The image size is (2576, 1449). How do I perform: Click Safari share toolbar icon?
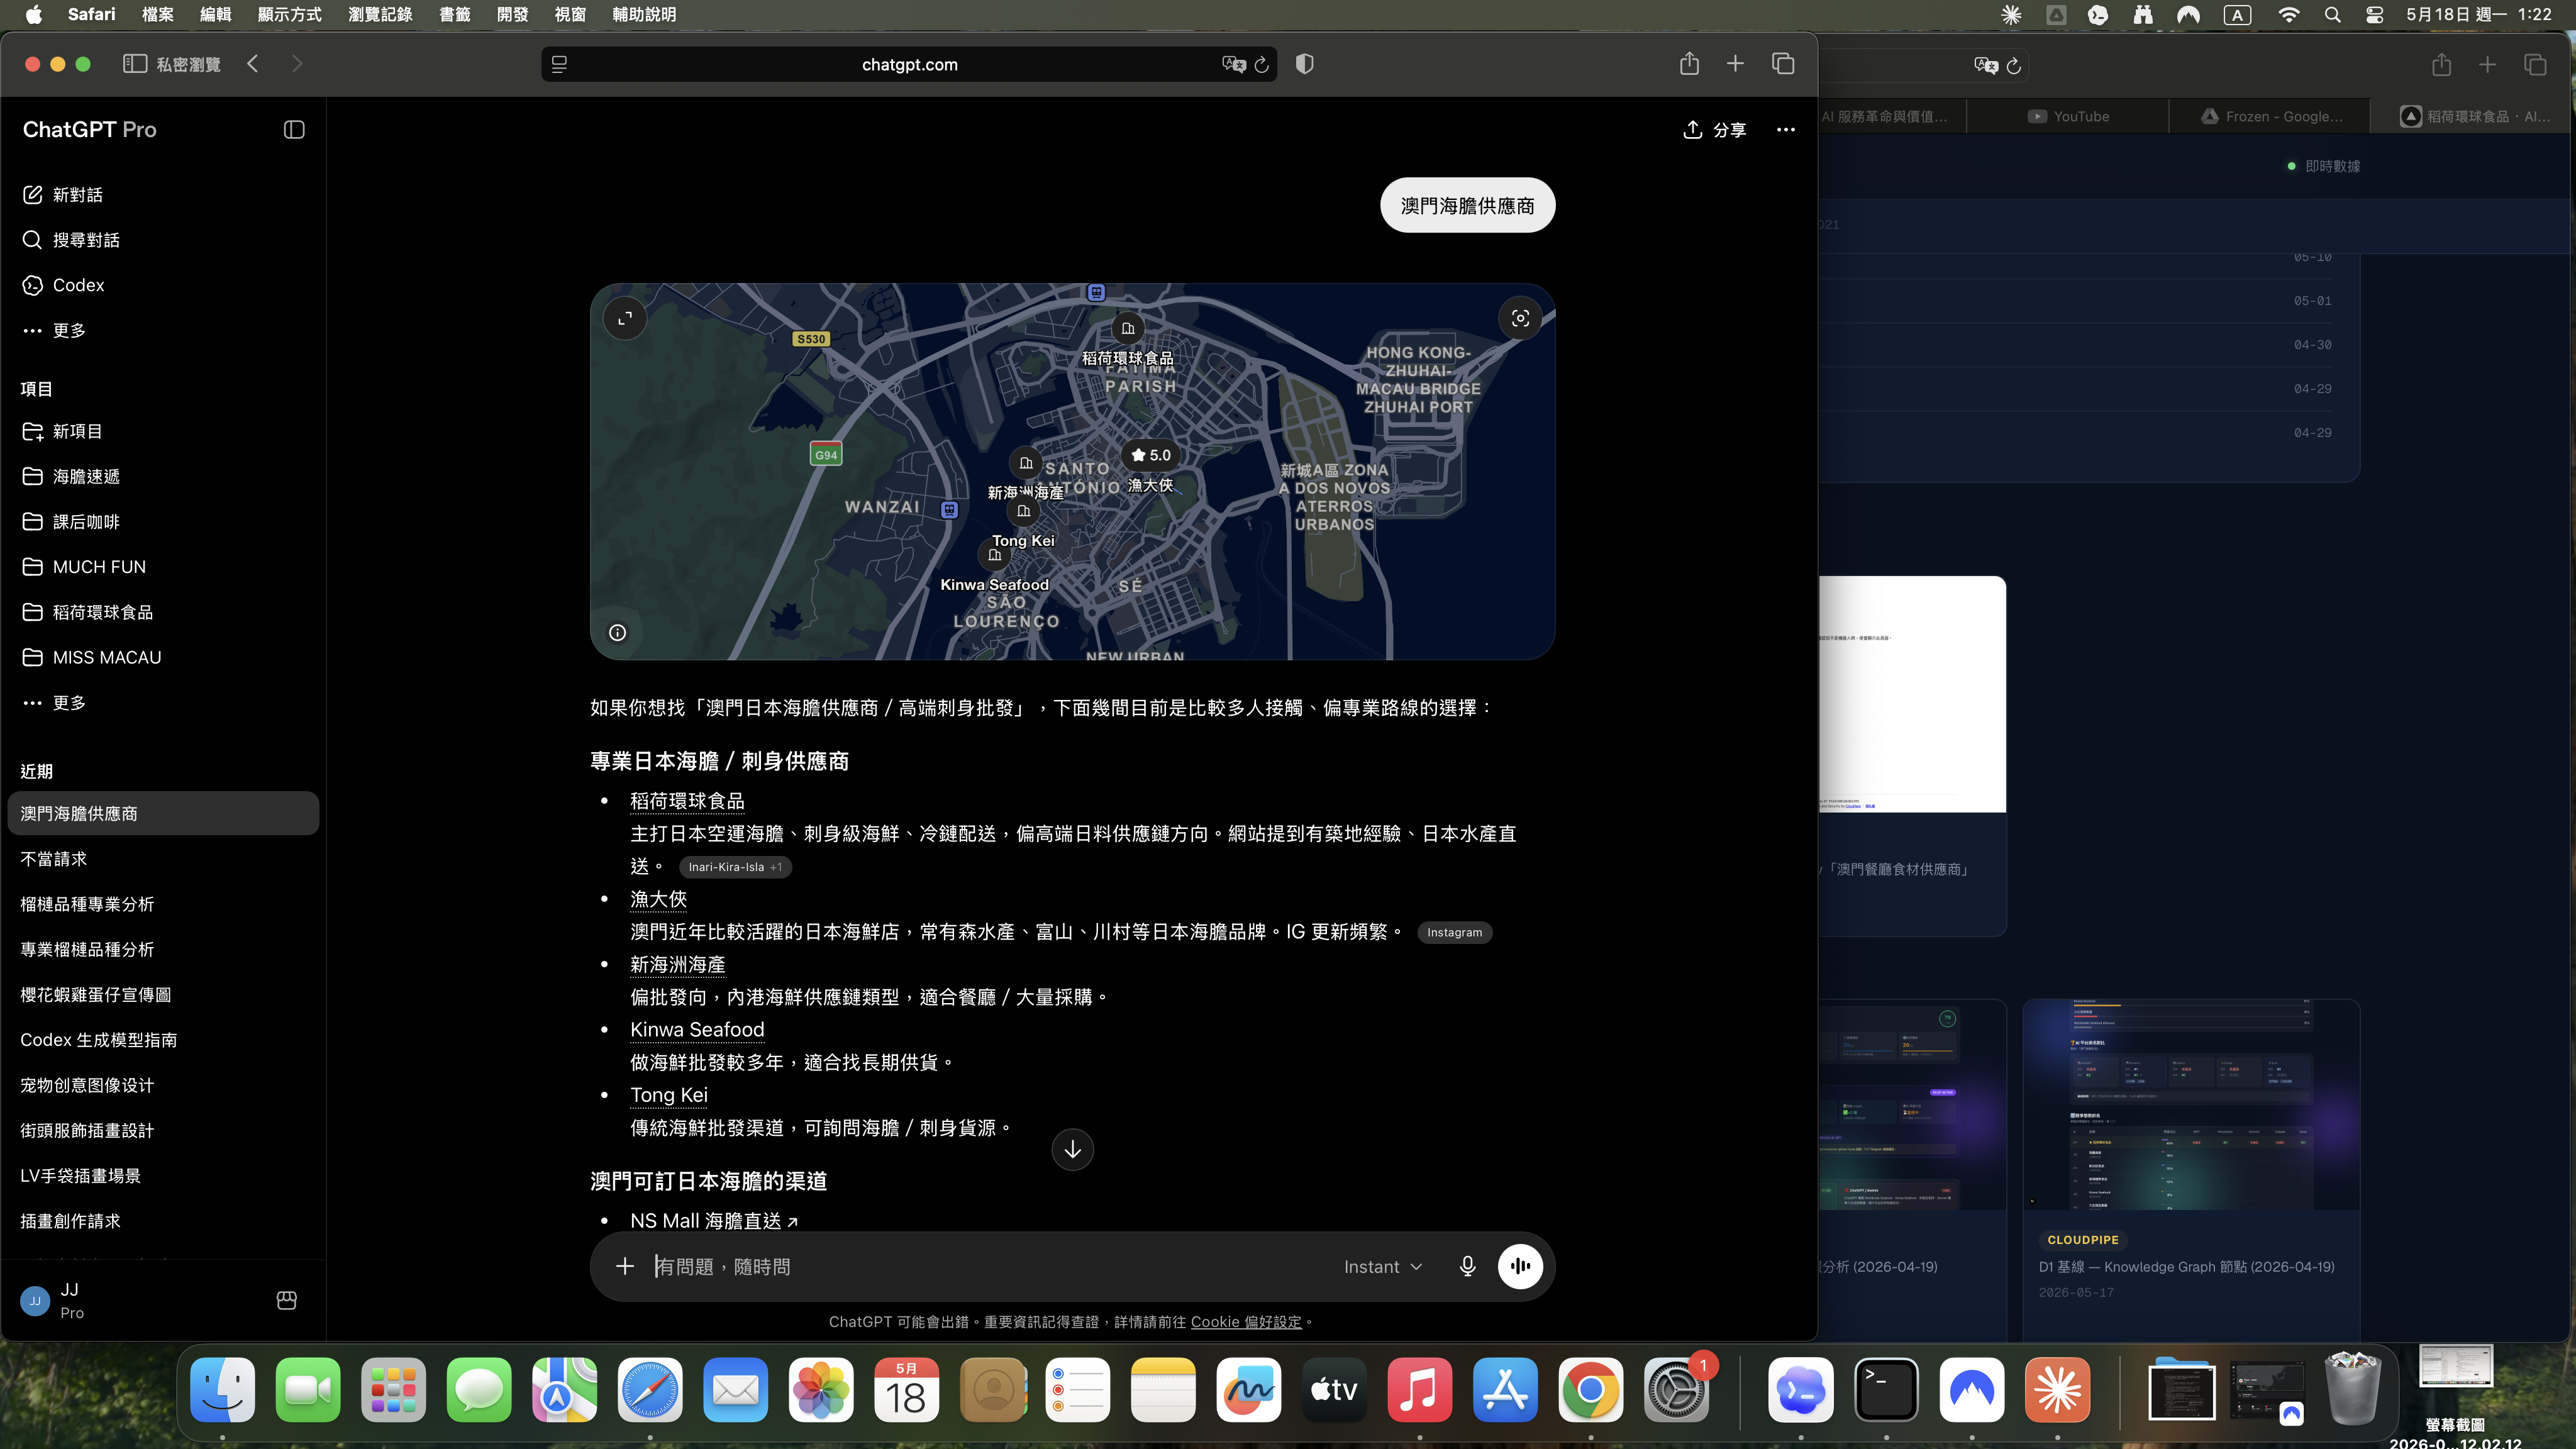coord(1689,64)
